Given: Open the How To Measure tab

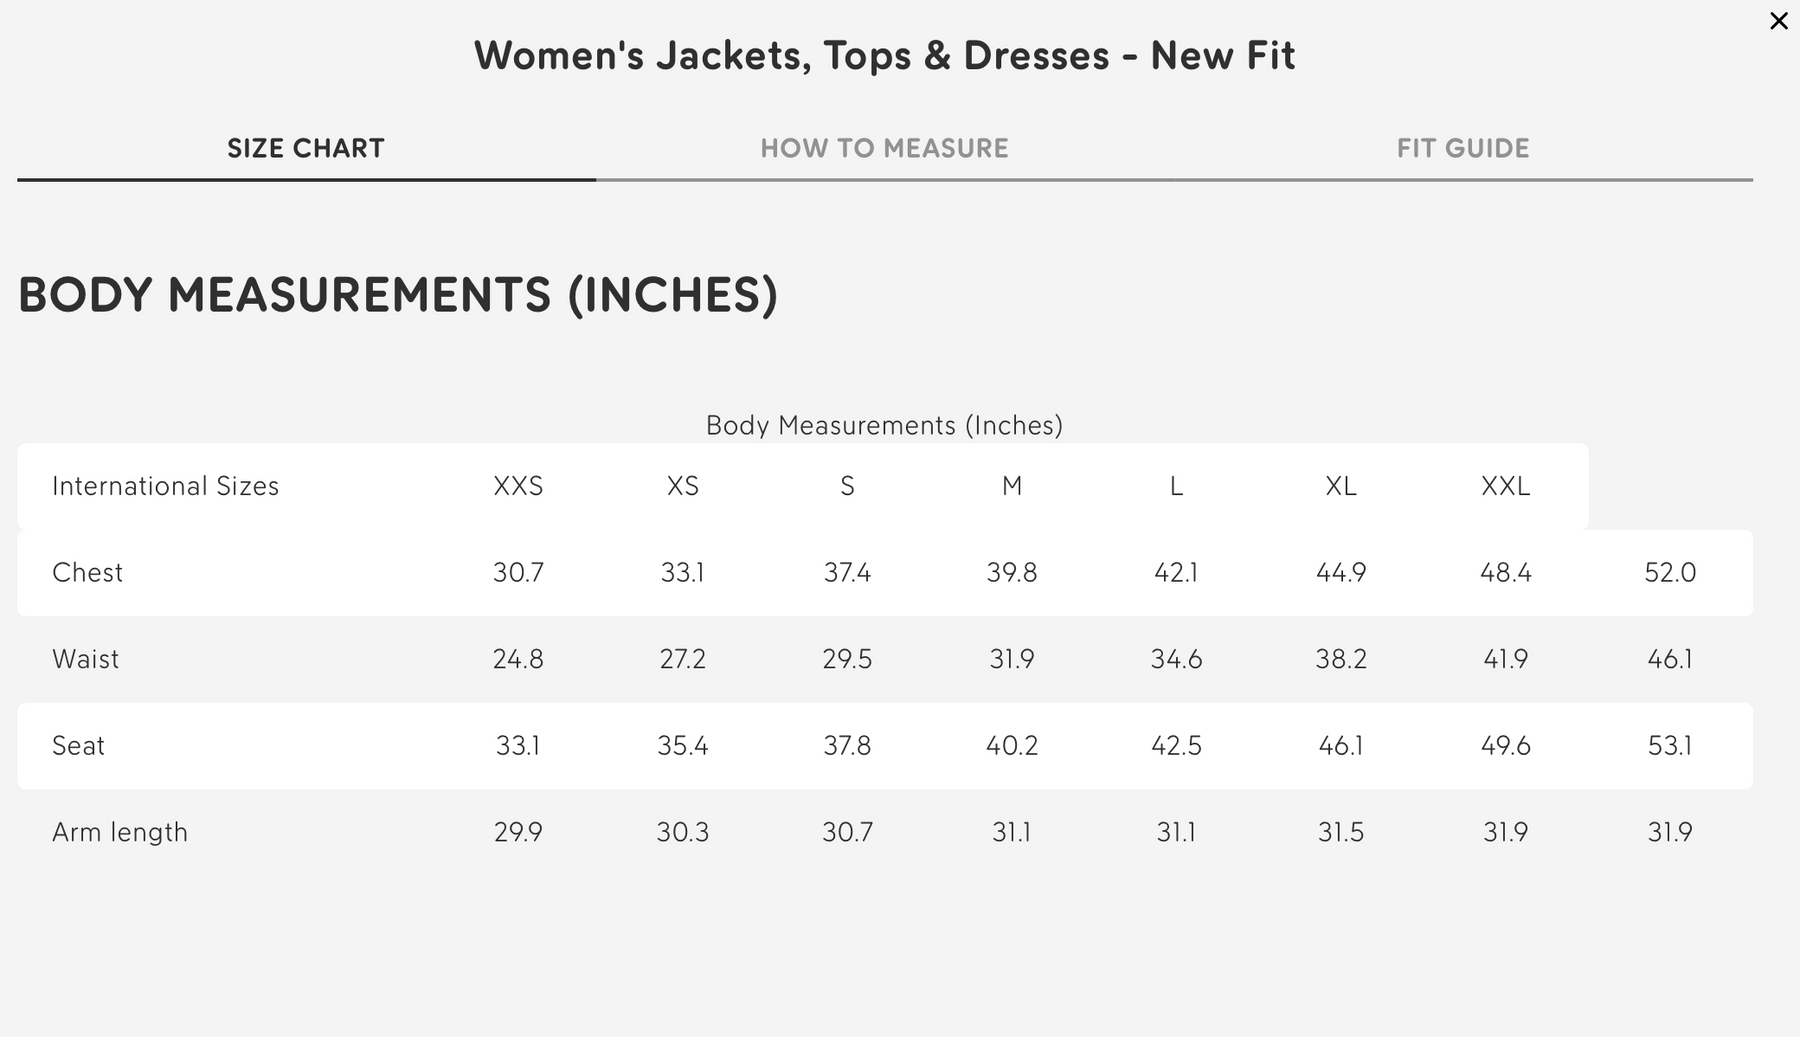Looking at the screenshot, I should [x=884, y=148].
